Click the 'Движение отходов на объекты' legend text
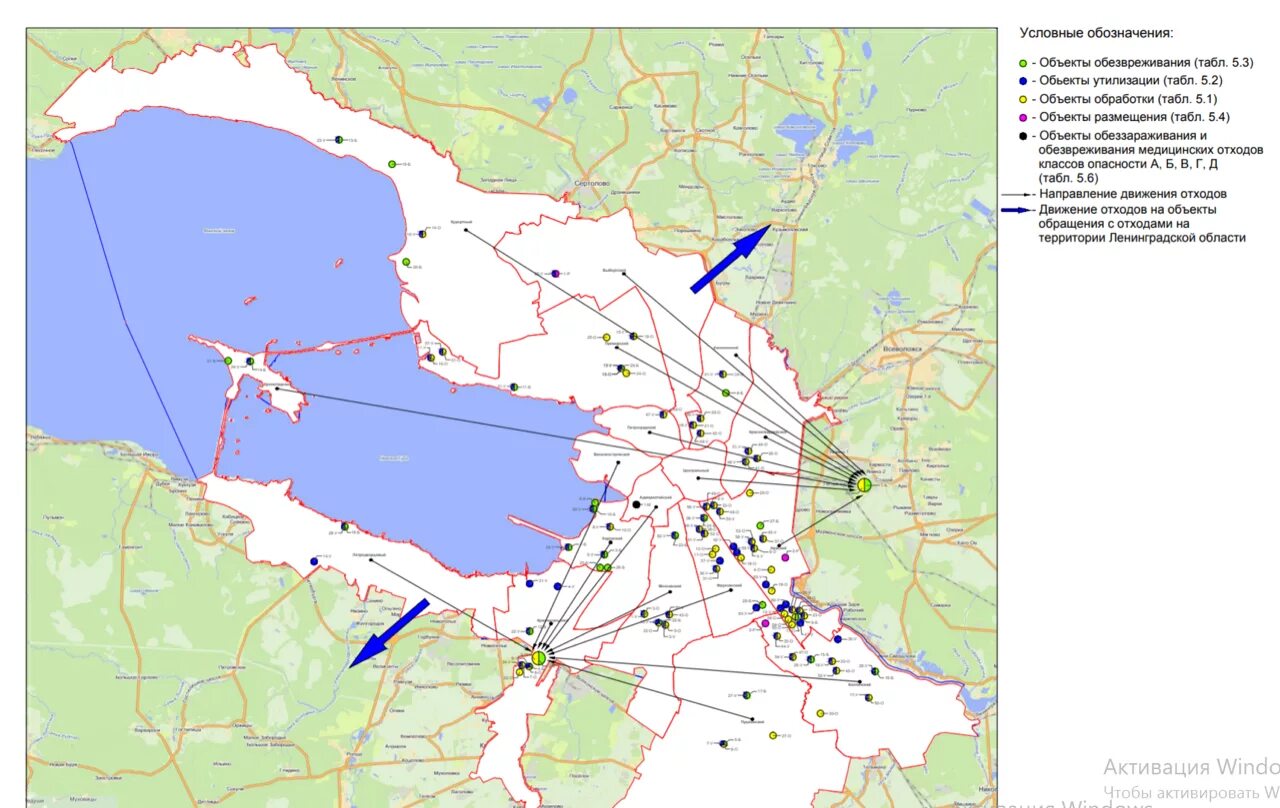1280x808 pixels. pos(1128,210)
